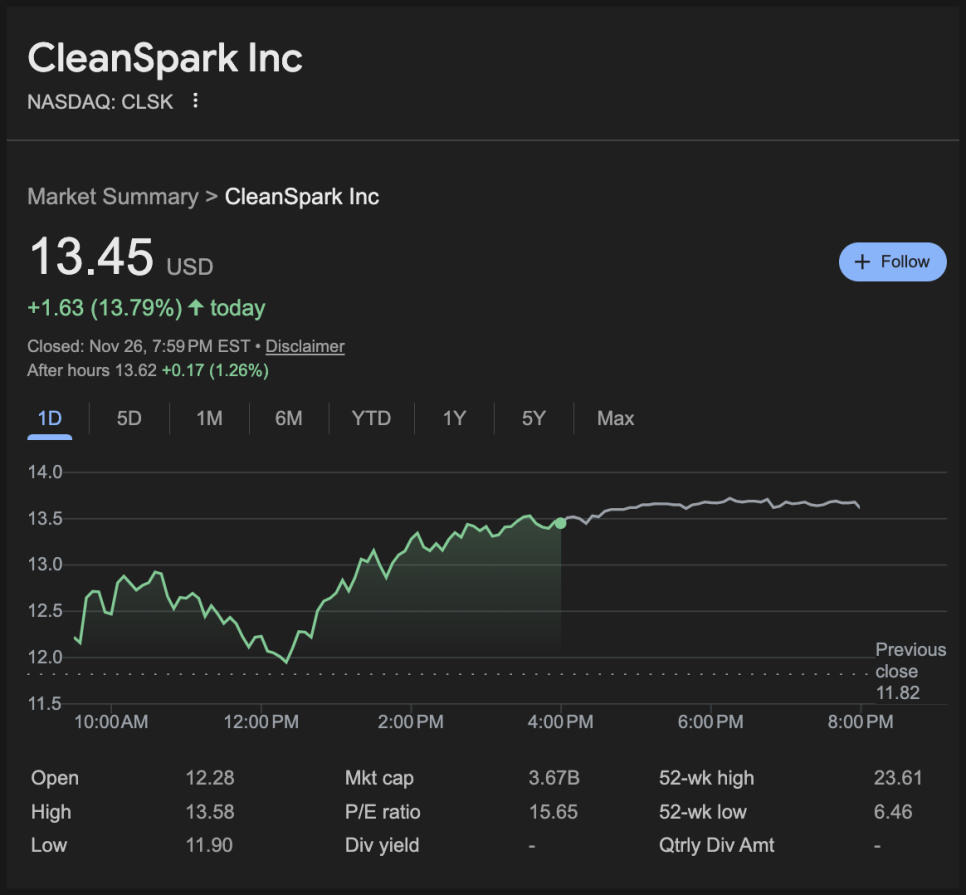
Task: Open the Disclaimer link
Action: (305, 347)
